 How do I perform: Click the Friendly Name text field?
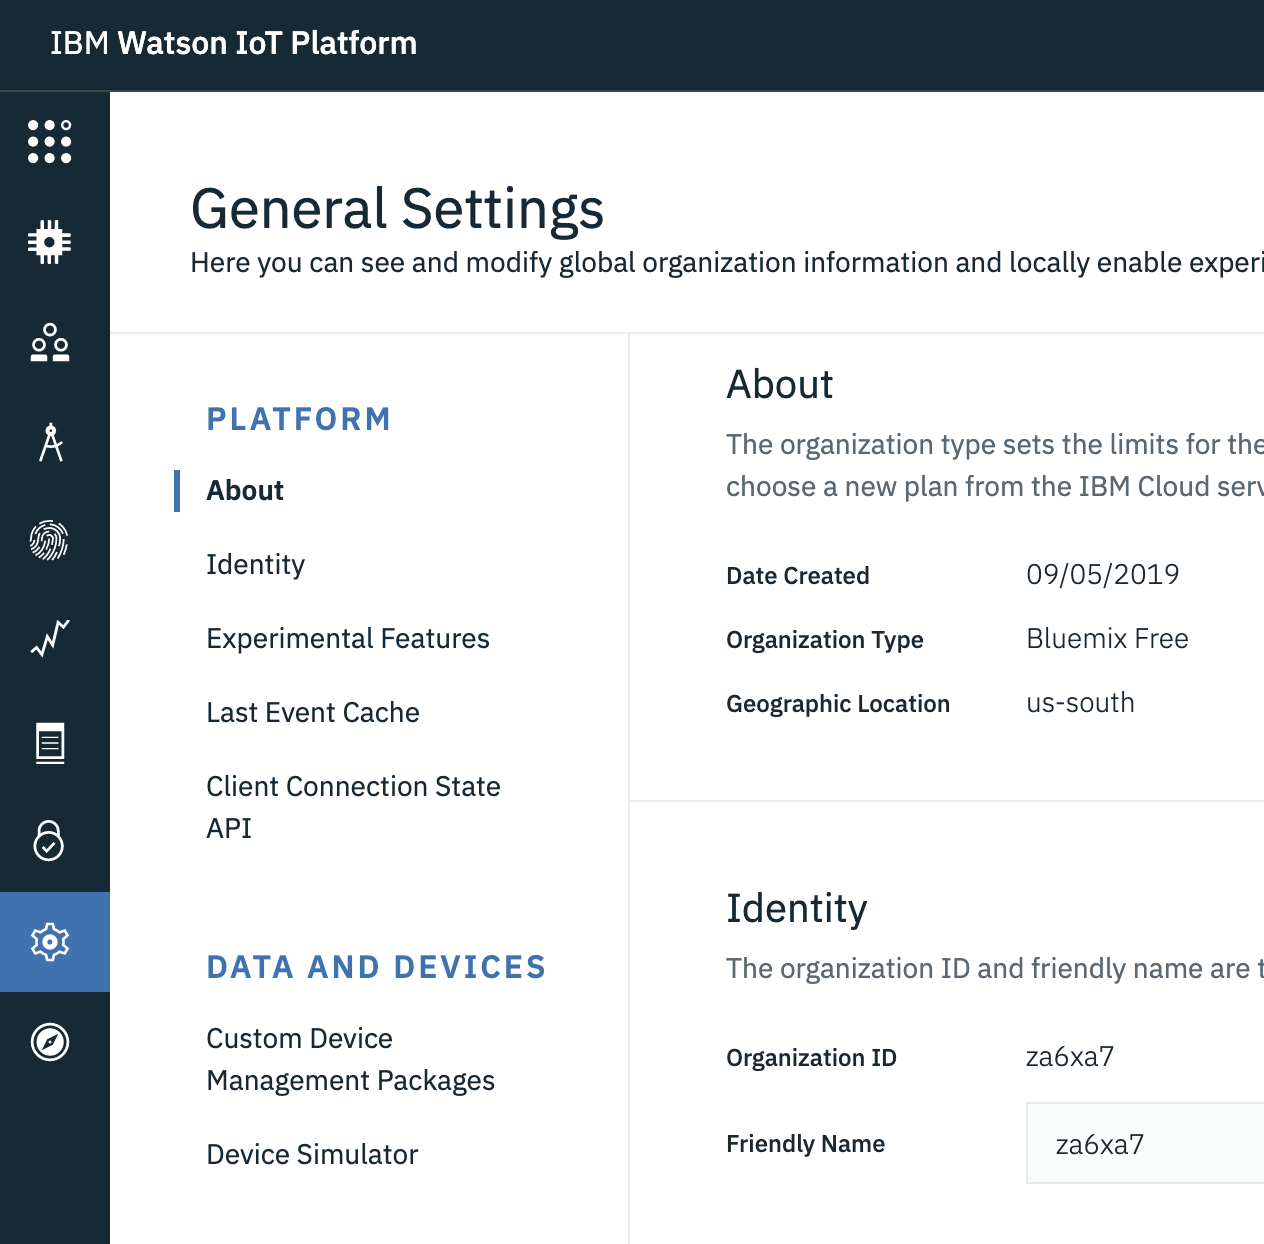[1144, 1144]
